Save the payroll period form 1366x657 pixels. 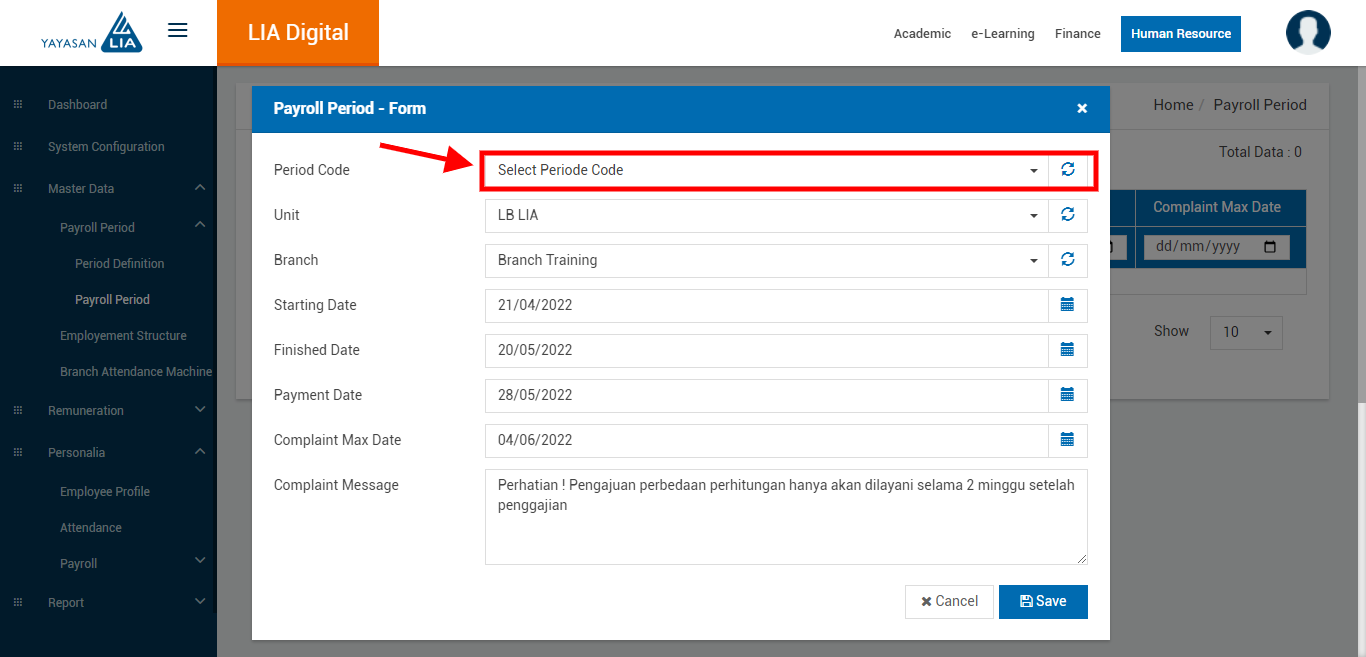(x=1042, y=602)
